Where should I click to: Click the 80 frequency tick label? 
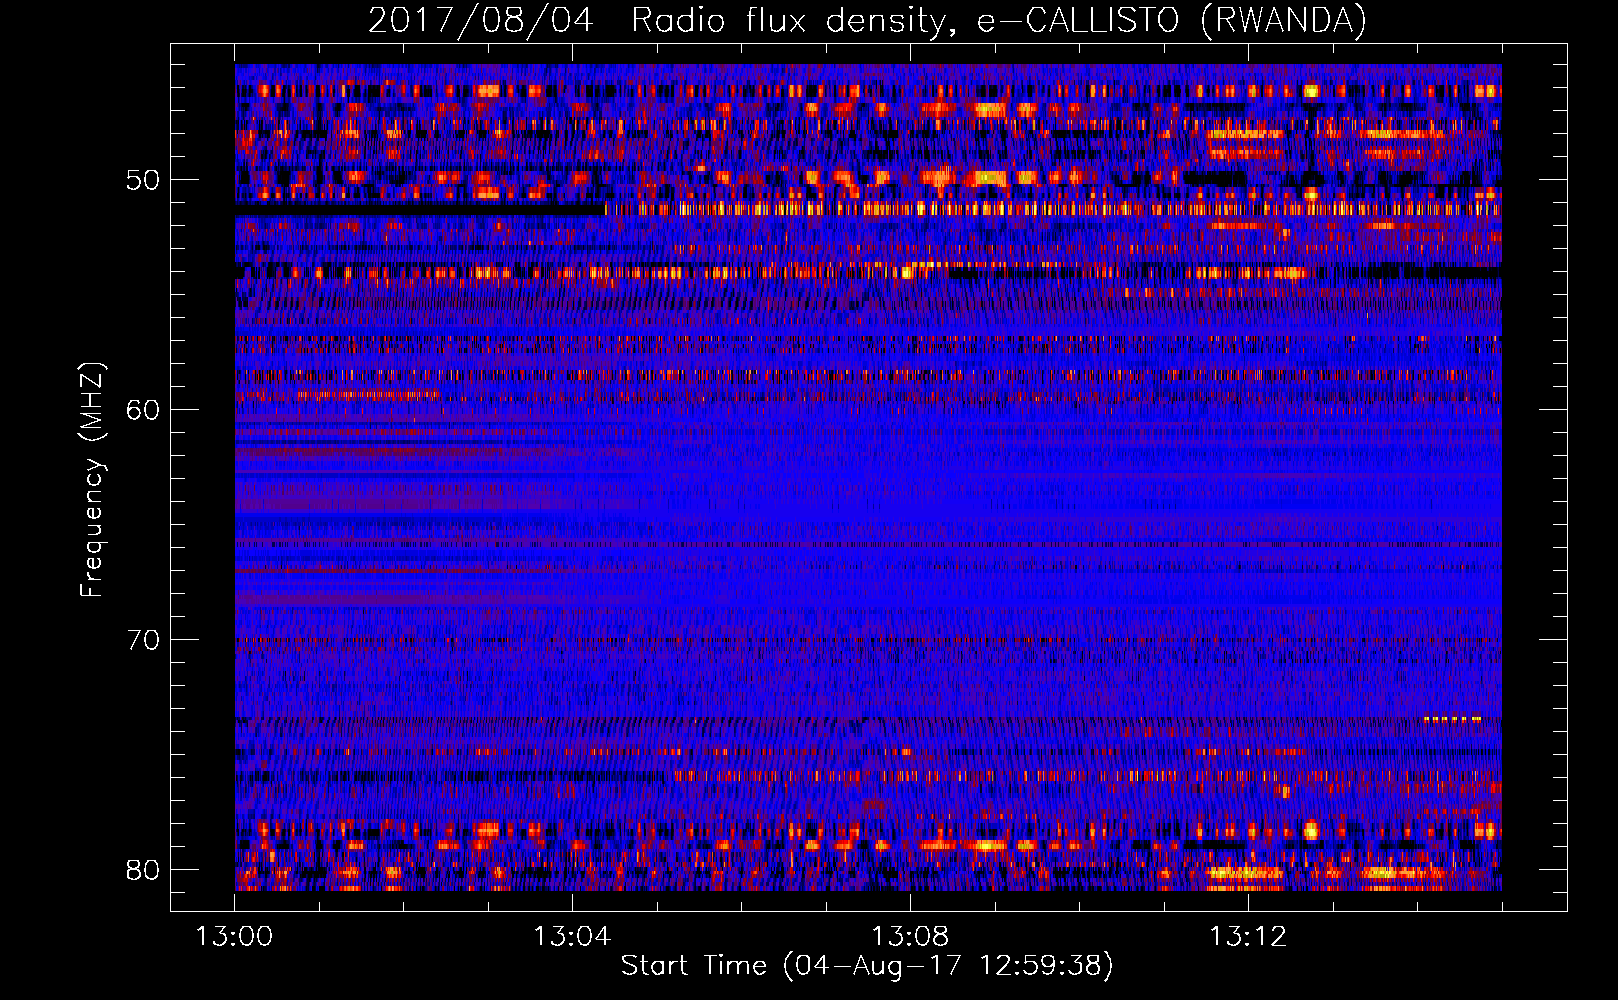[x=142, y=870]
